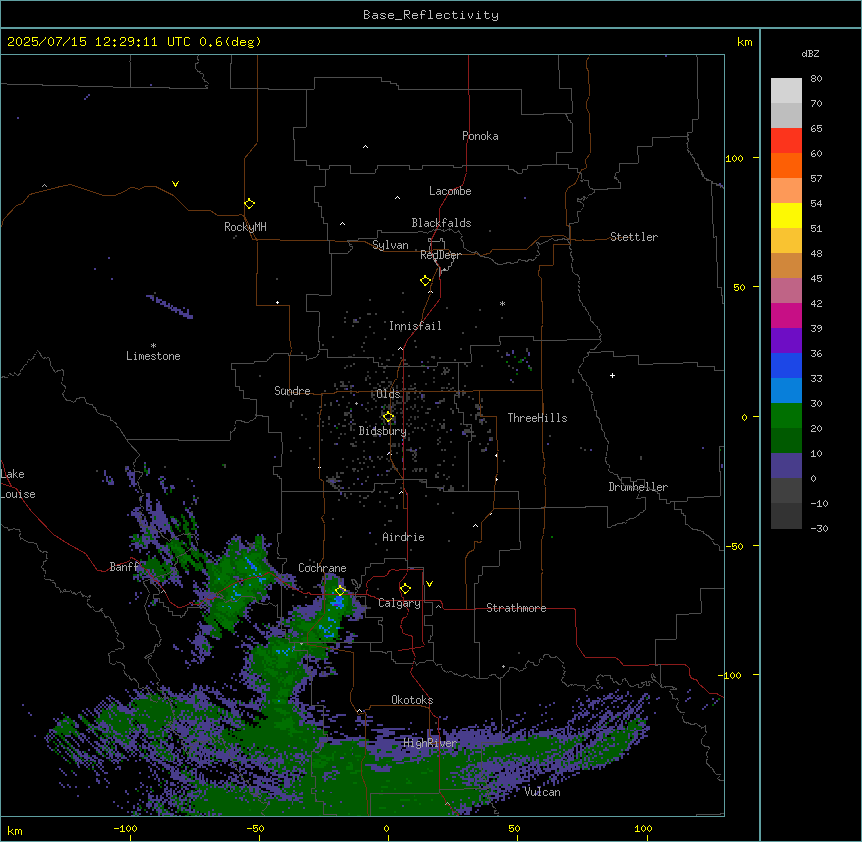
Task: Click the Strathmore label
Action: pos(516,608)
